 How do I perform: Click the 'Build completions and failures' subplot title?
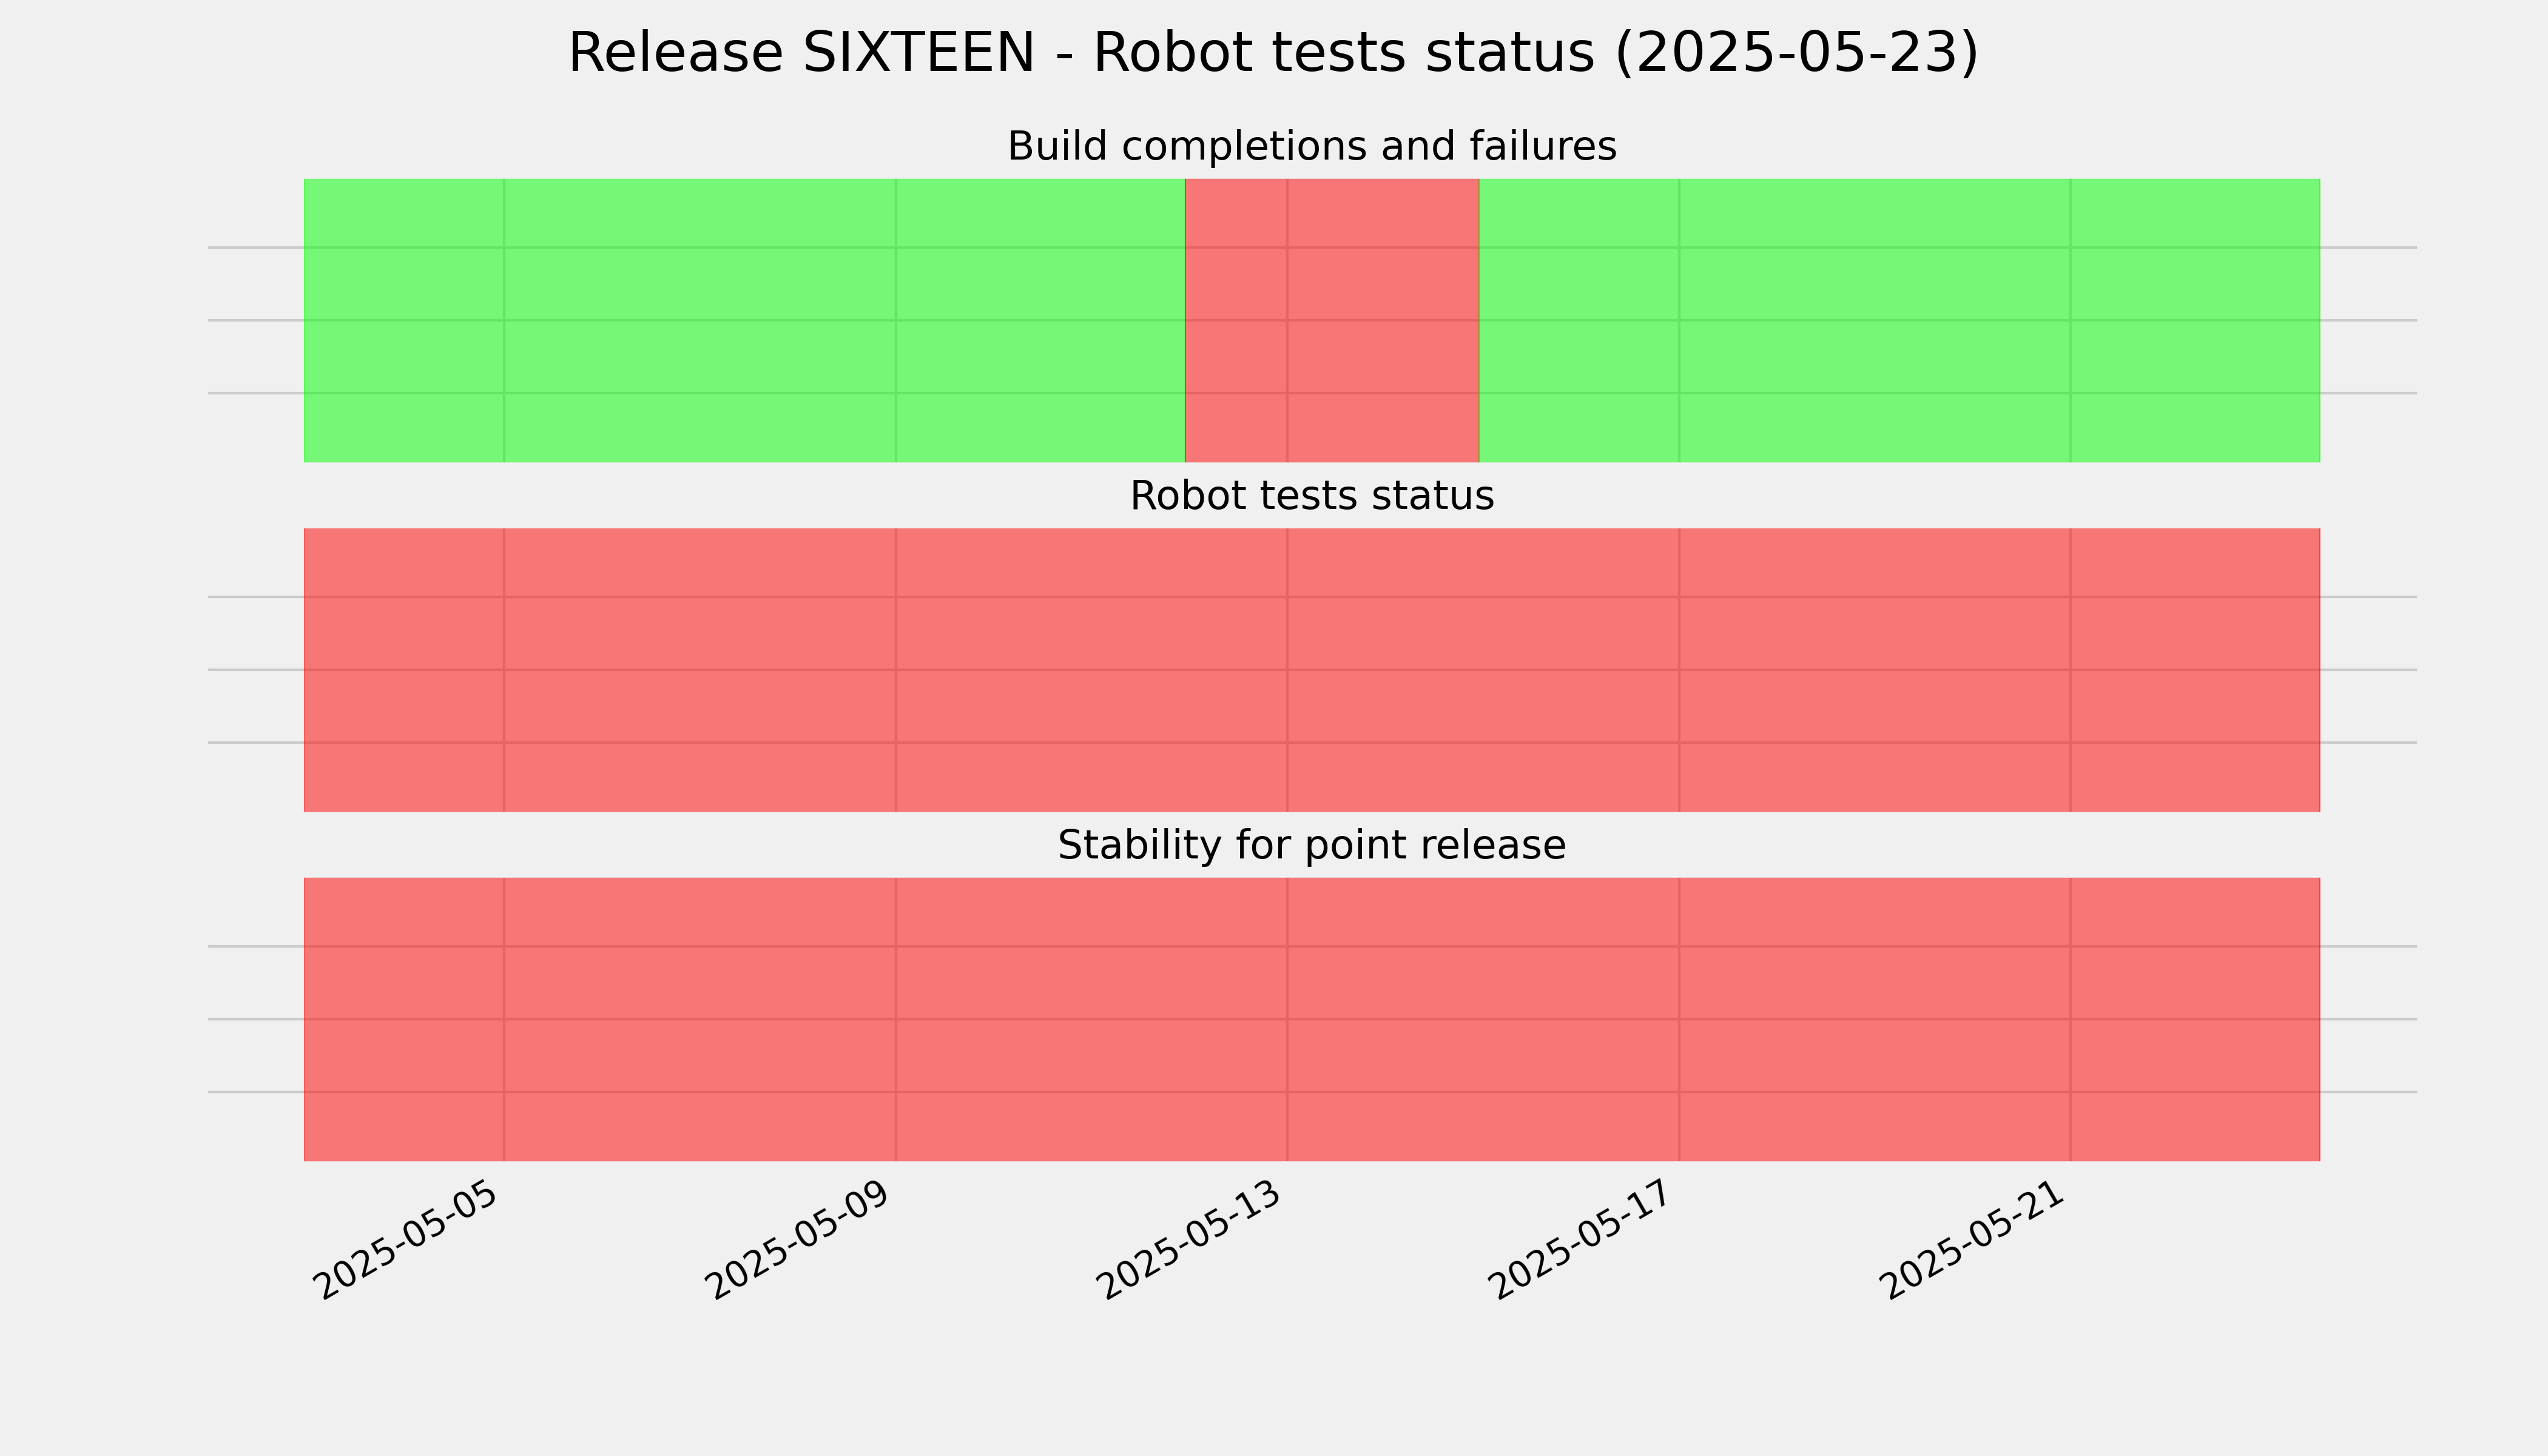click(x=1311, y=146)
